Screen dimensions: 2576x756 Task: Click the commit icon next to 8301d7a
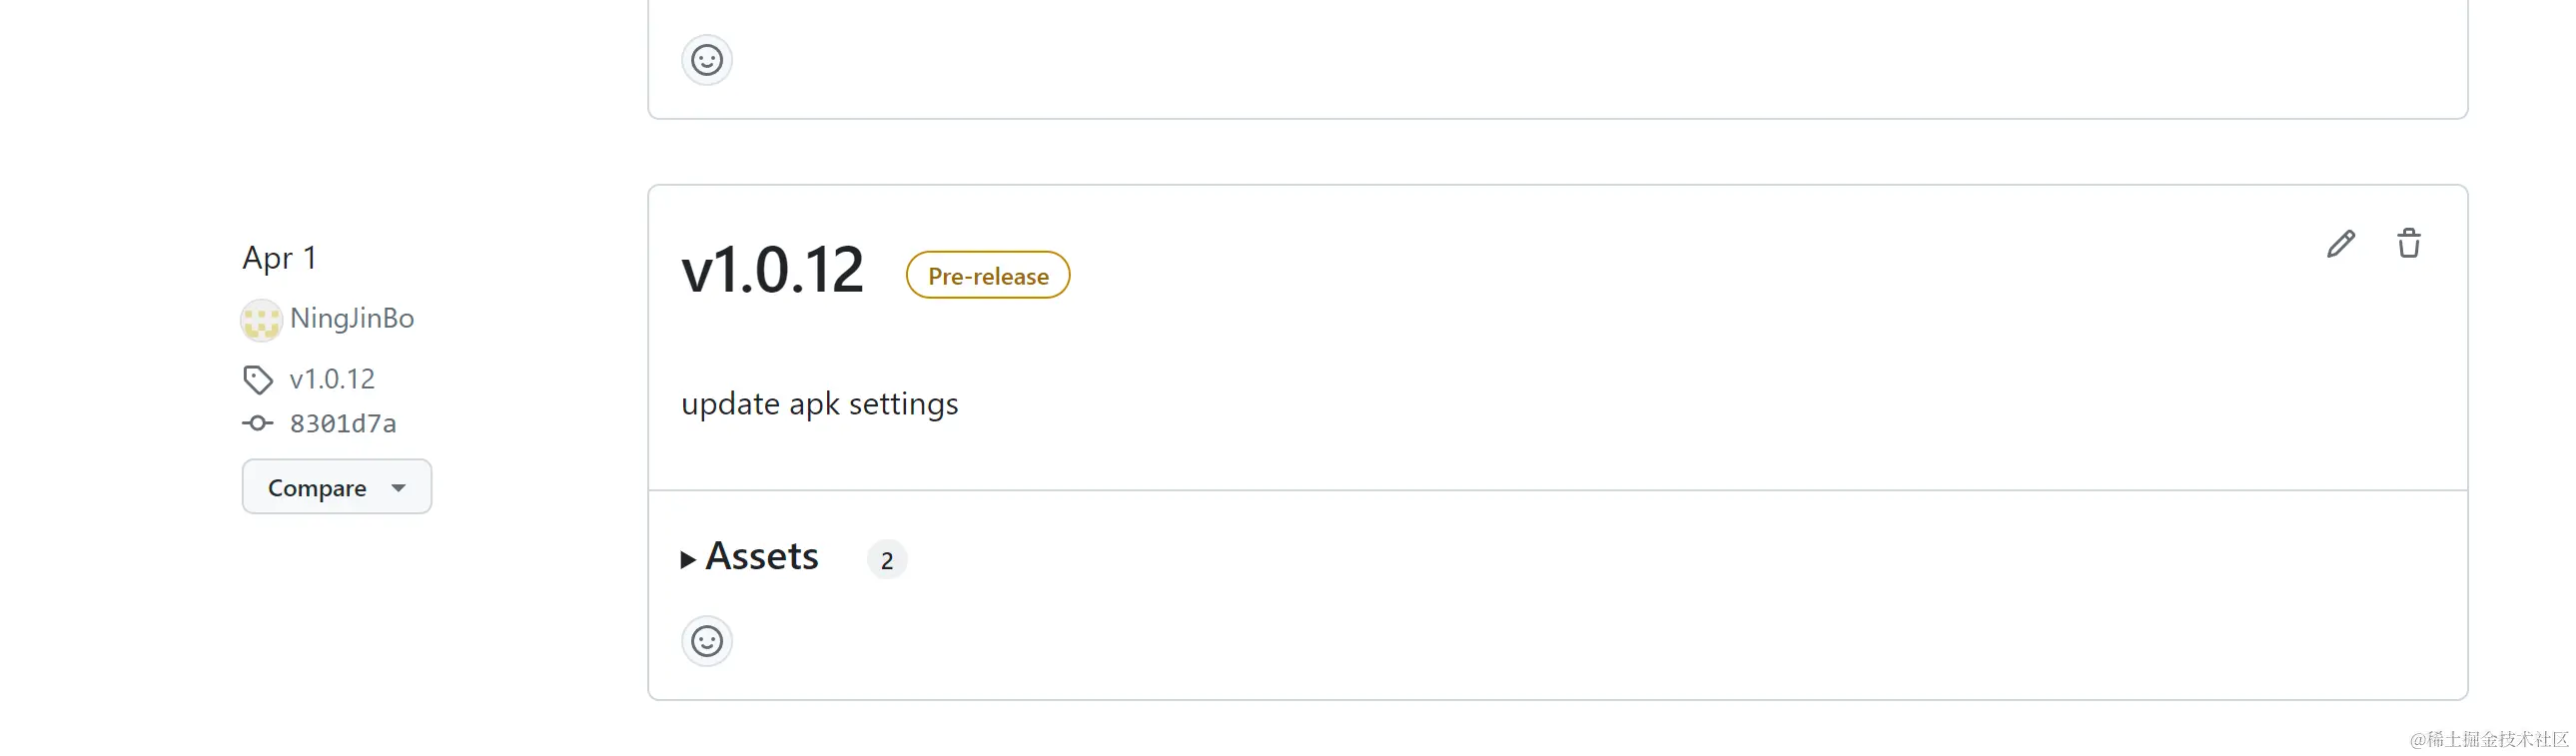pyautogui.click(x=258, y=423)
